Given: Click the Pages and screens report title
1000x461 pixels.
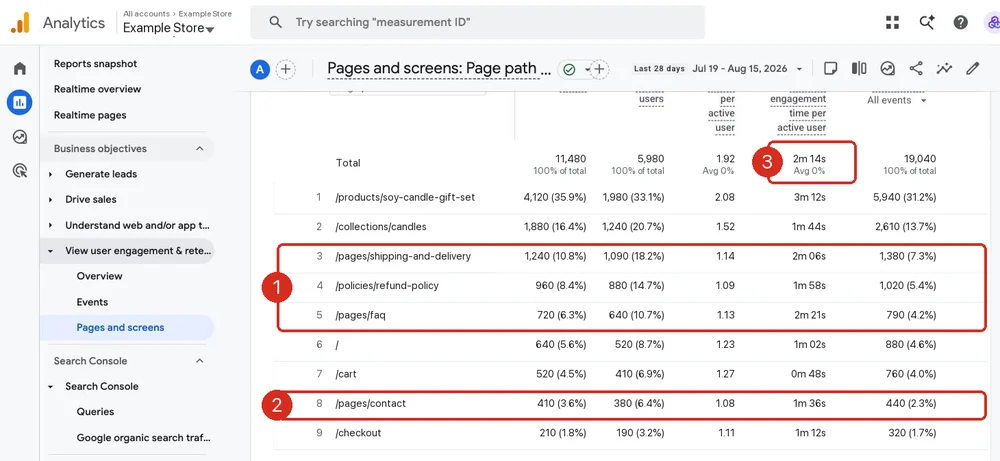Looking at the screenshot, I should 439,69.
